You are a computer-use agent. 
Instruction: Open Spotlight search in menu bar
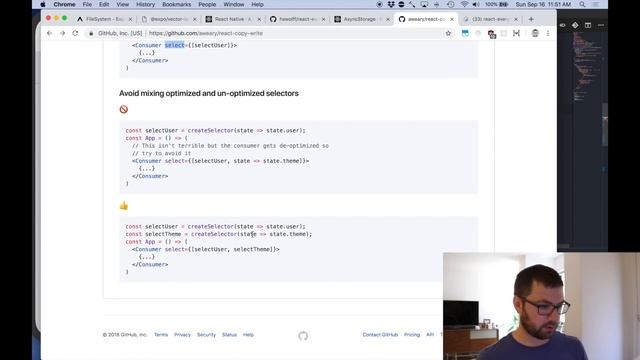pyautogui.click(x=582, y=4)
